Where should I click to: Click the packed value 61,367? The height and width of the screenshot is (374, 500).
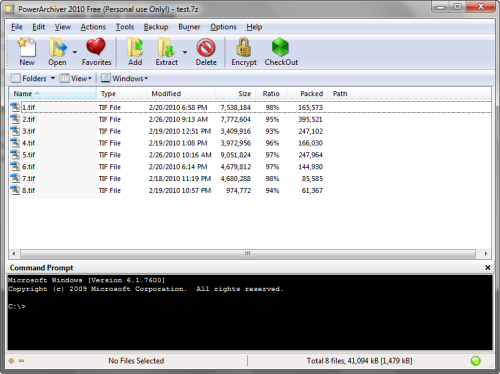click(x=312, y=190)
